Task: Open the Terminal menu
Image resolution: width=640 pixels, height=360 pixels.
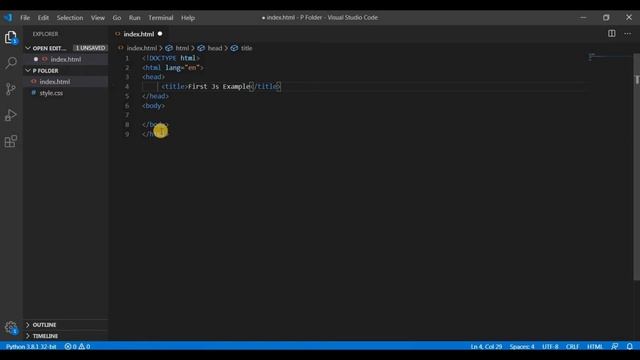Action: pos(160,18)
